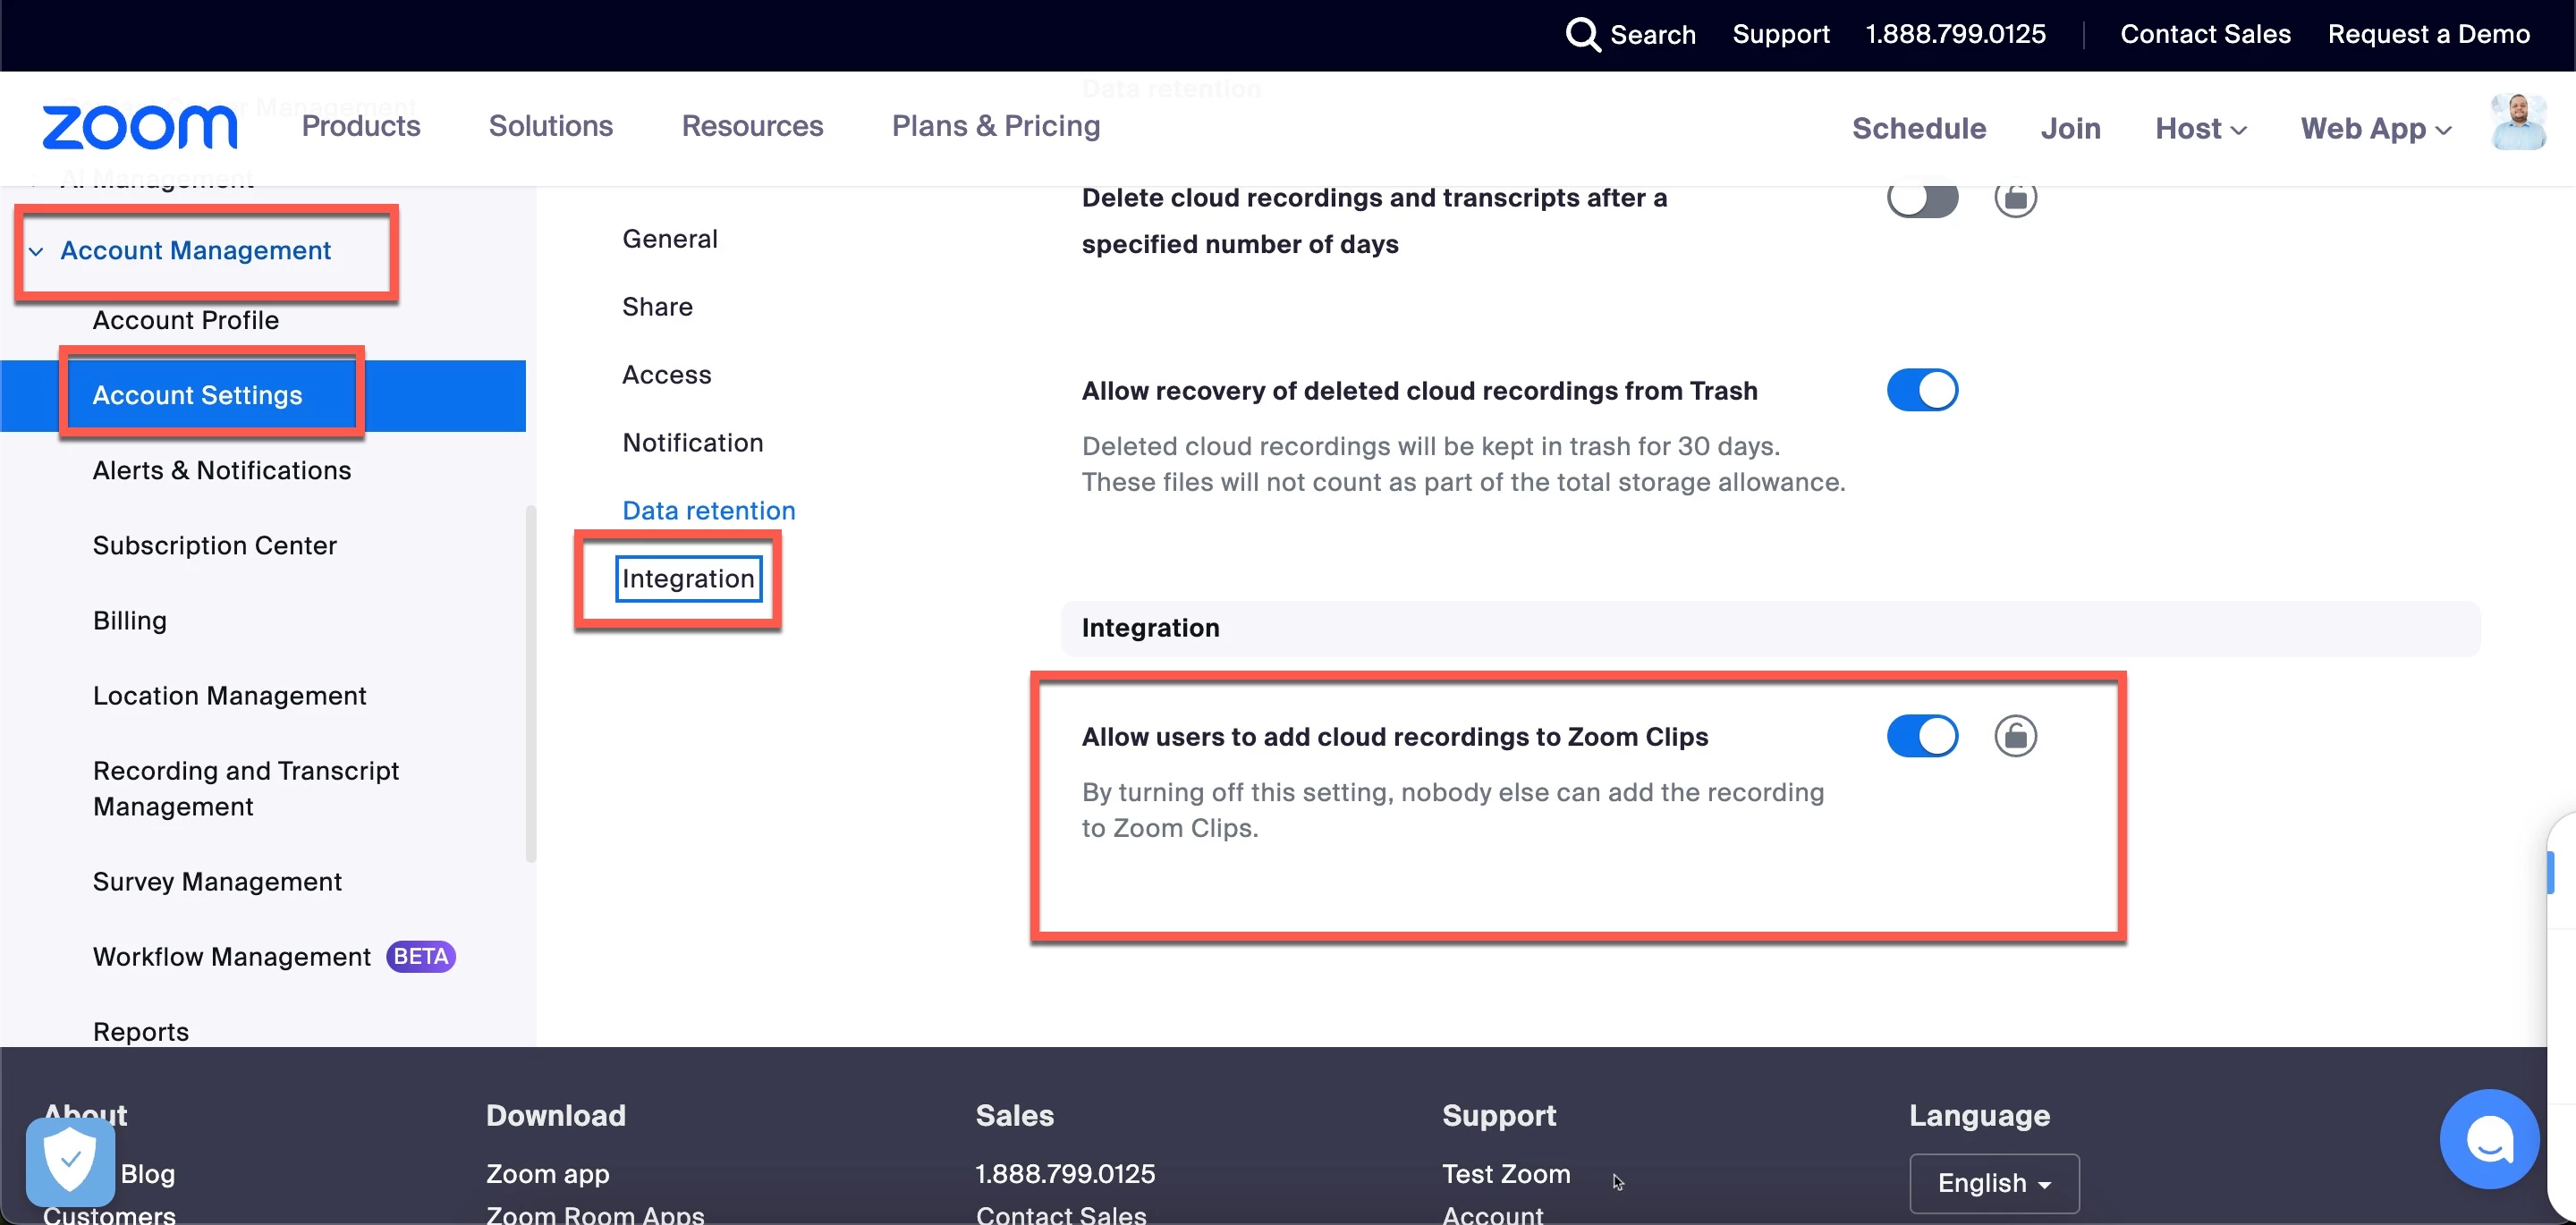
Task: Open Plans & Pricing menu
Action: (x=995, y=126)
